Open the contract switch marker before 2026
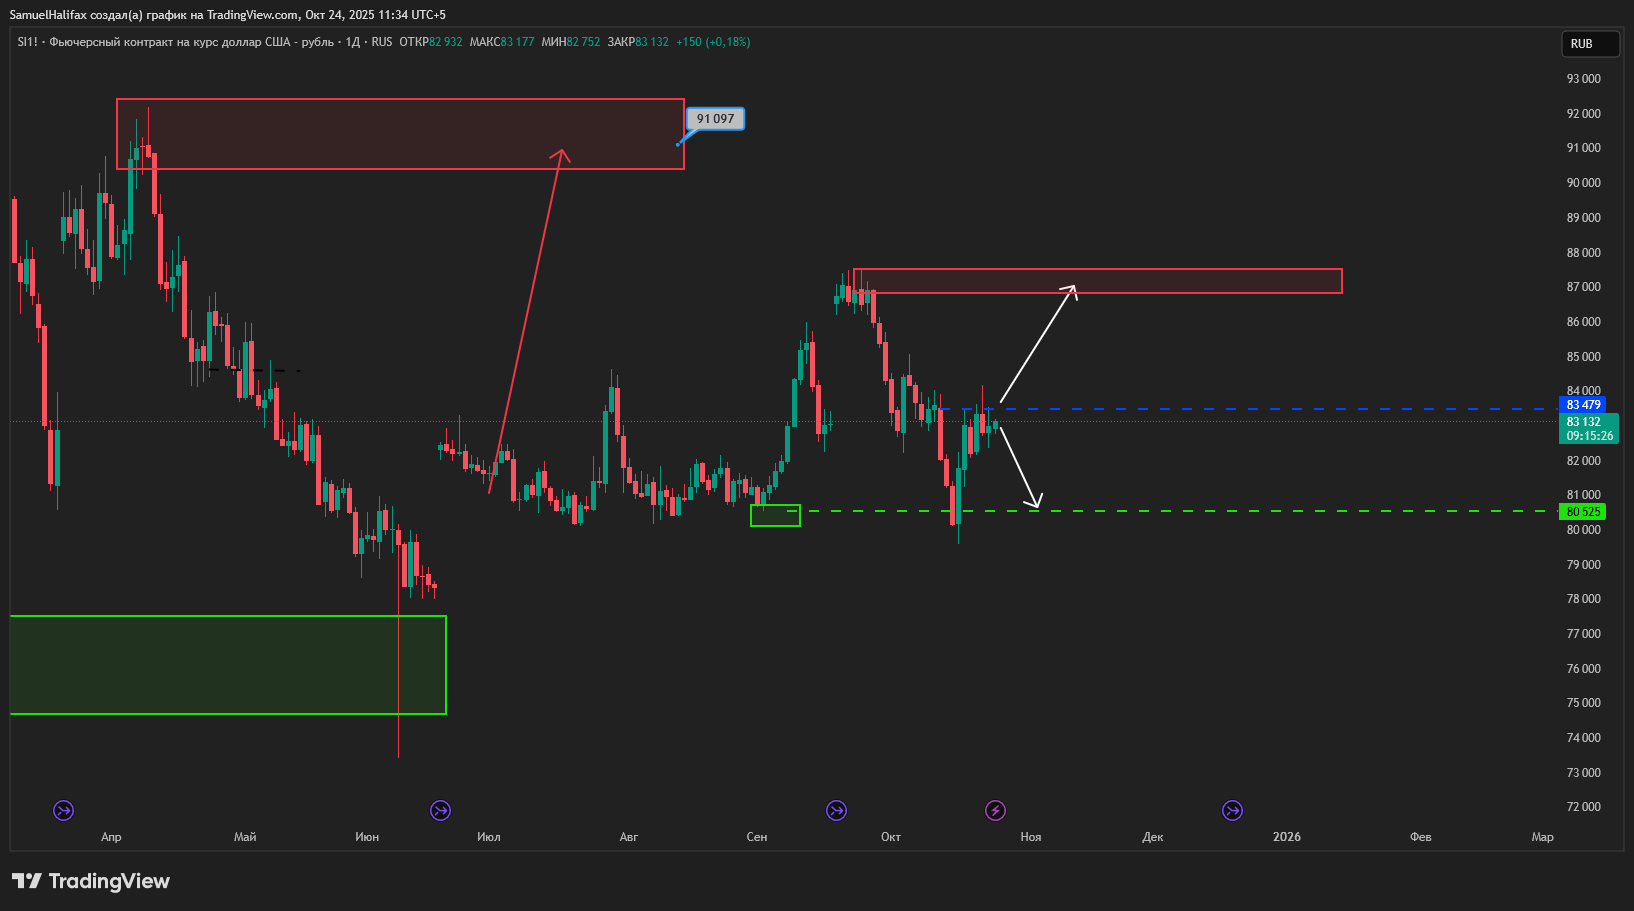This screenshot has width=1634, height=911. [x=1233, y=810]
